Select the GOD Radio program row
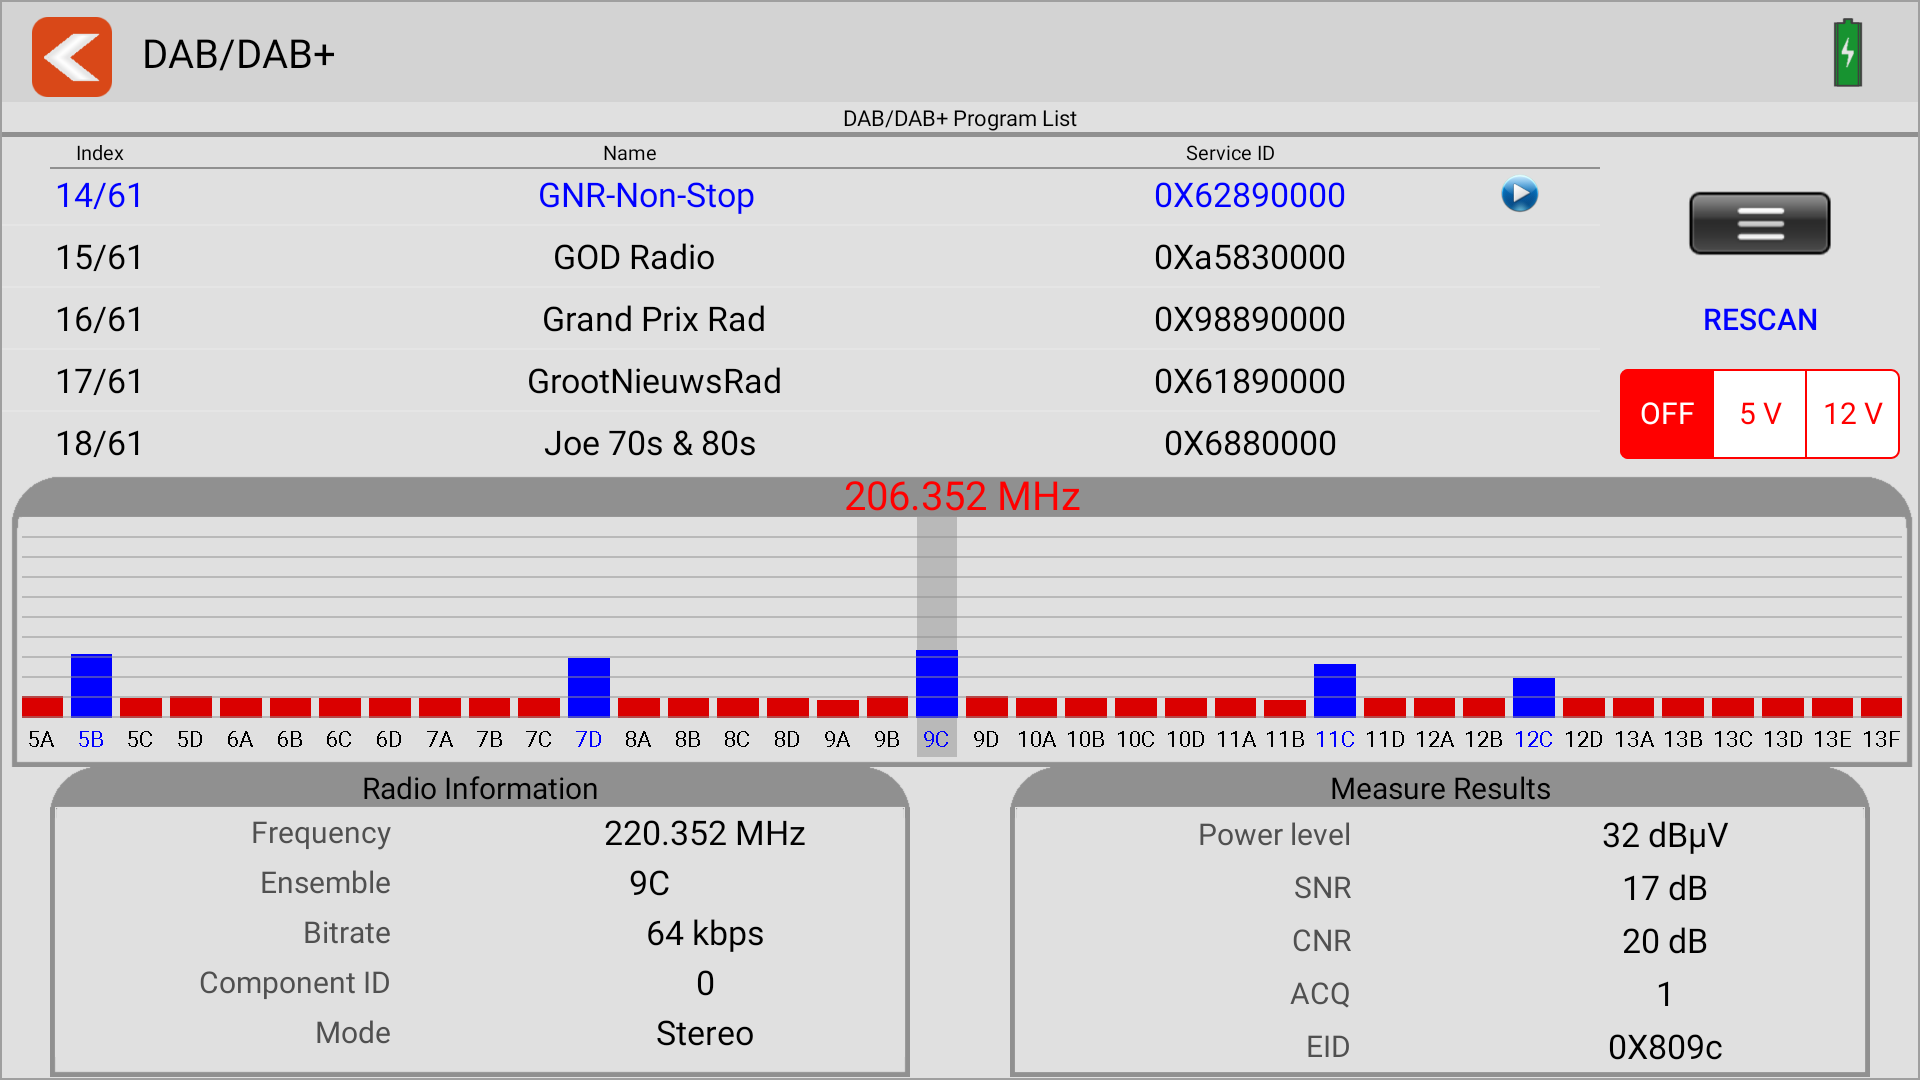The image size is (1920, 1080). click(800, 258)
